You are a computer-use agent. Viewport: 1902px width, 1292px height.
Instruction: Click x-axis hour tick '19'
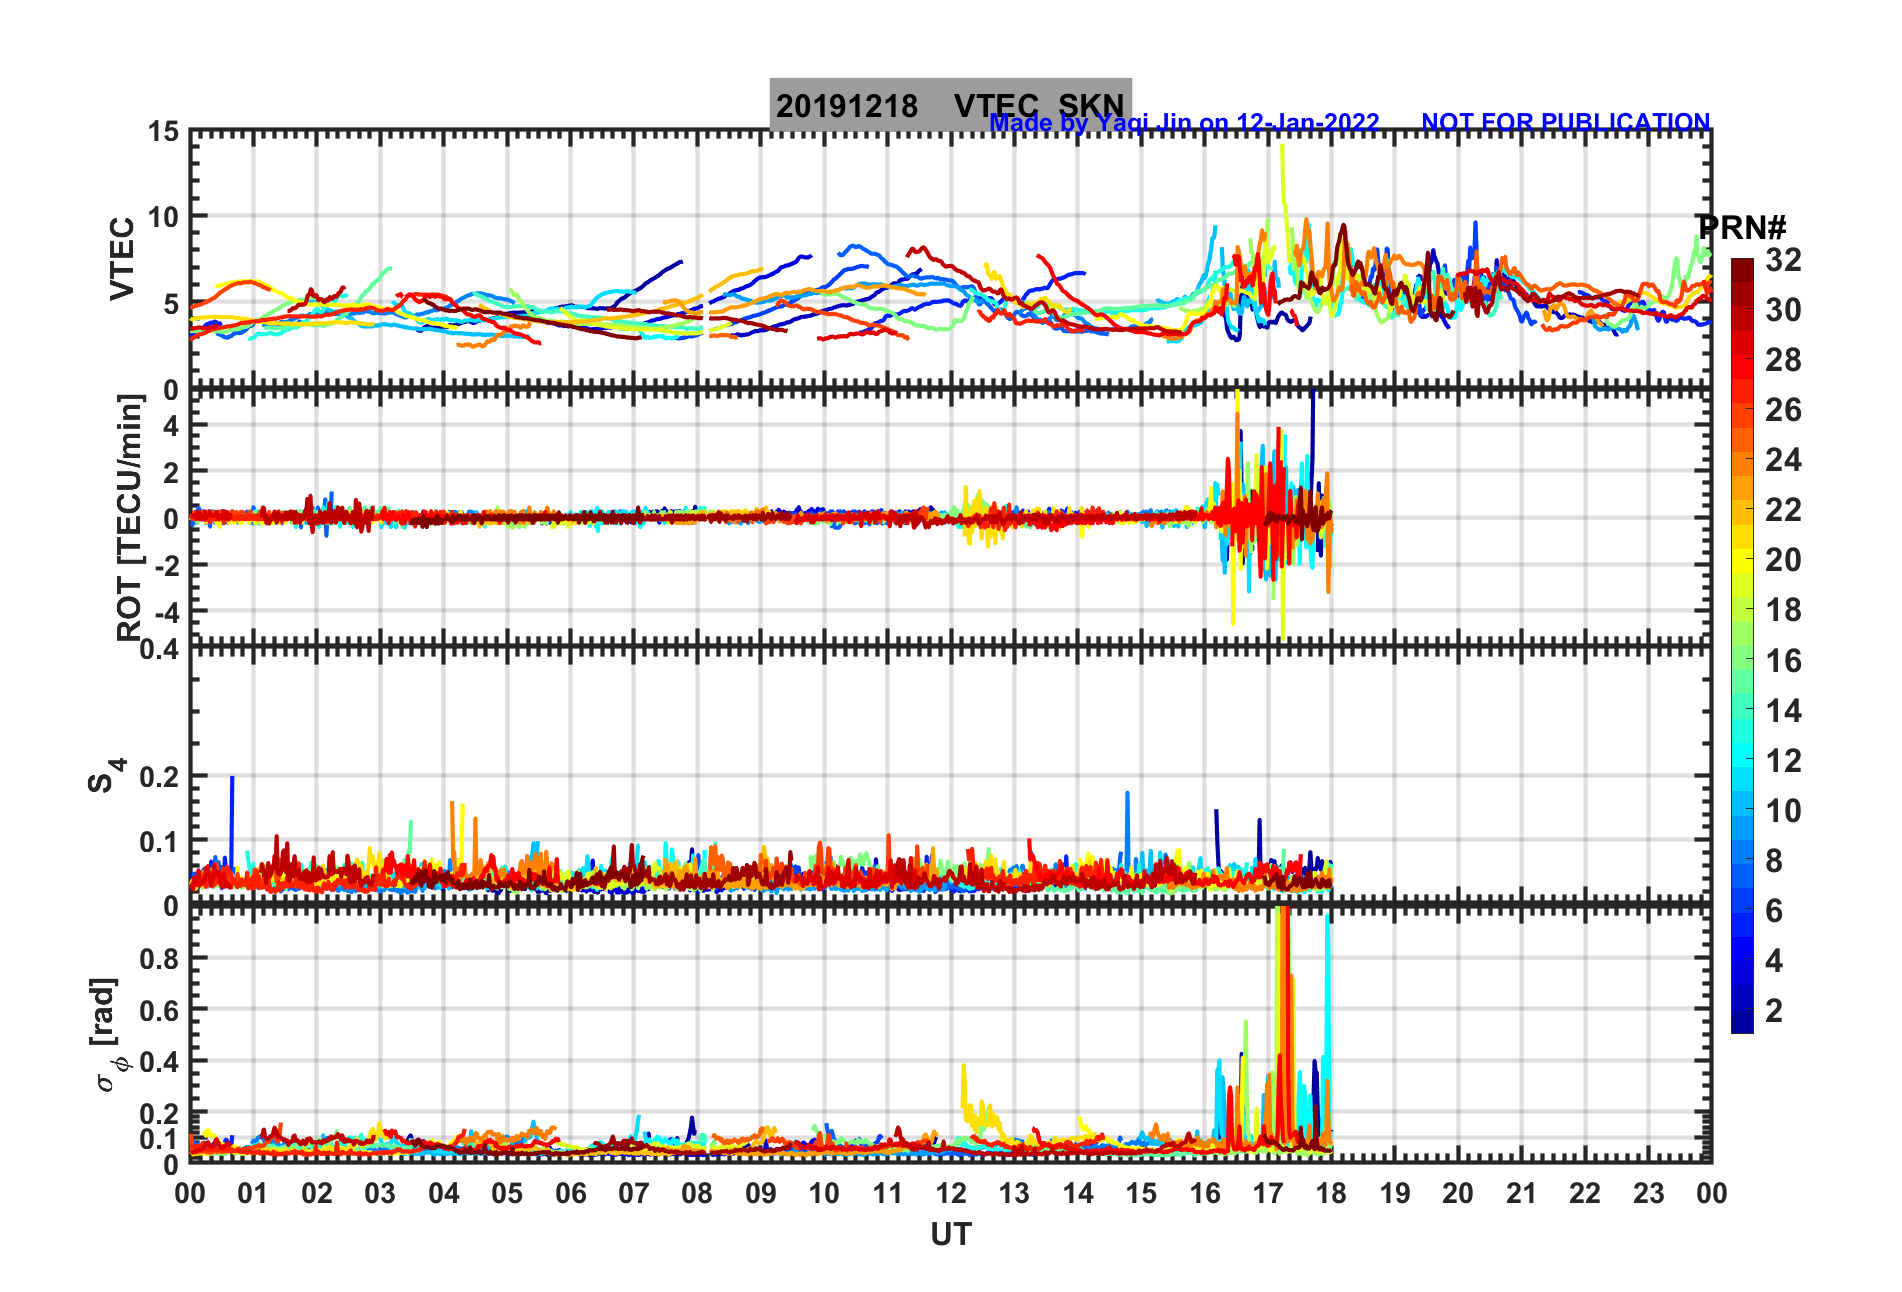[1395, 1193]
